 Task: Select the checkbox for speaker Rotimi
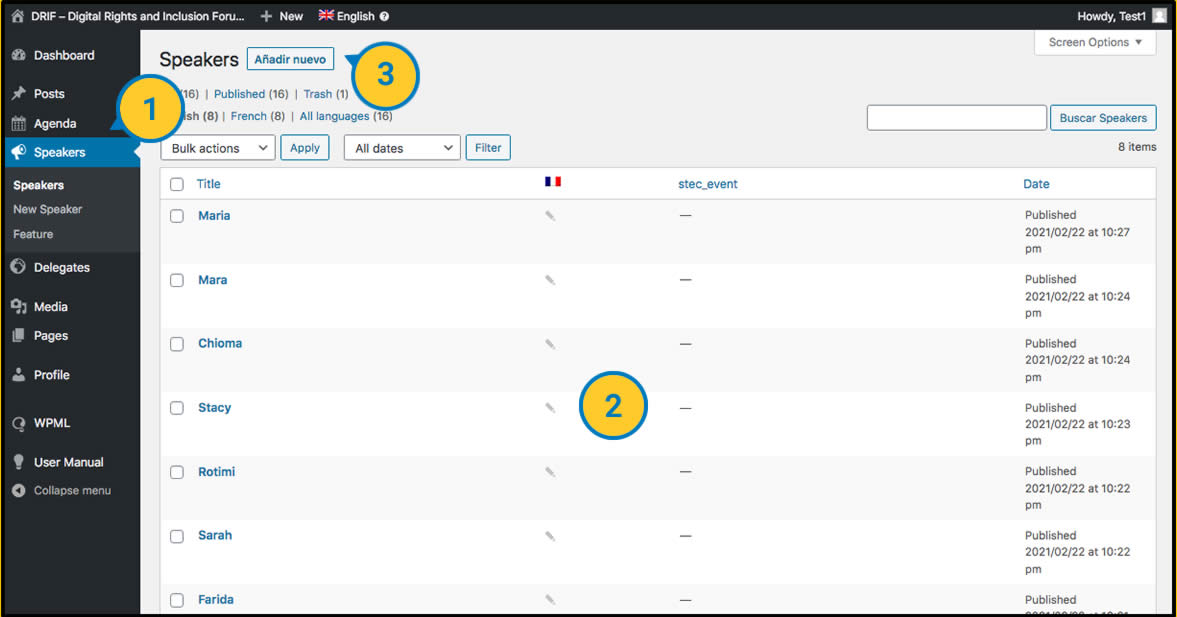pos(177,472)
